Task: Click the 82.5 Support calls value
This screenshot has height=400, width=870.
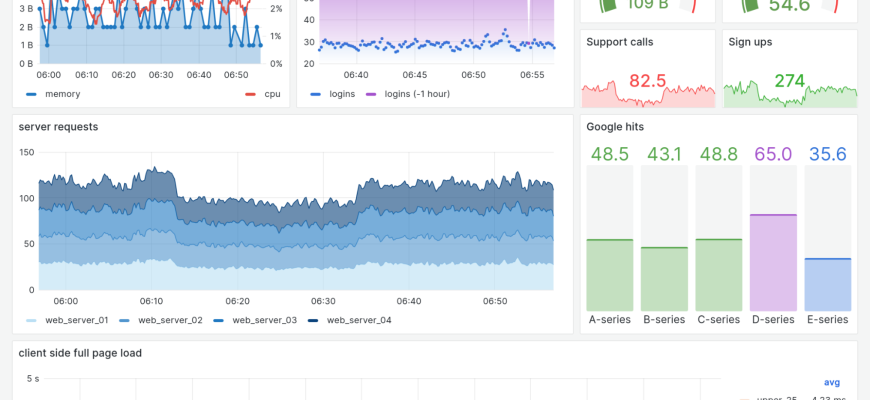Action: pos(648,81)
